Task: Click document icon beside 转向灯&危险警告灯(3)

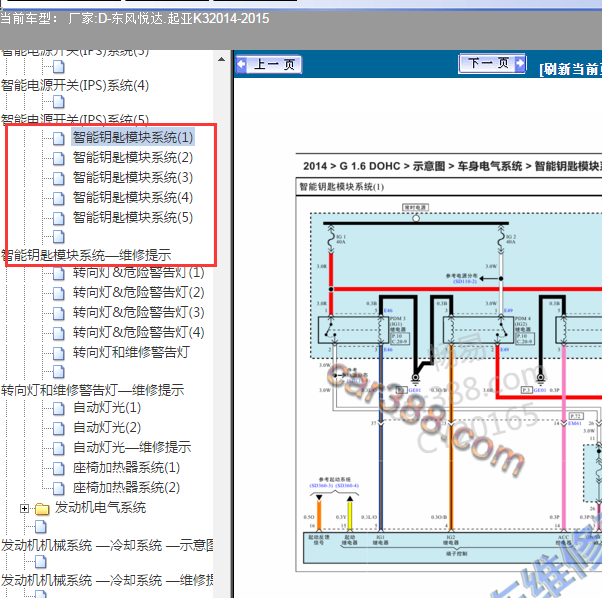Action: click(58, 313)
